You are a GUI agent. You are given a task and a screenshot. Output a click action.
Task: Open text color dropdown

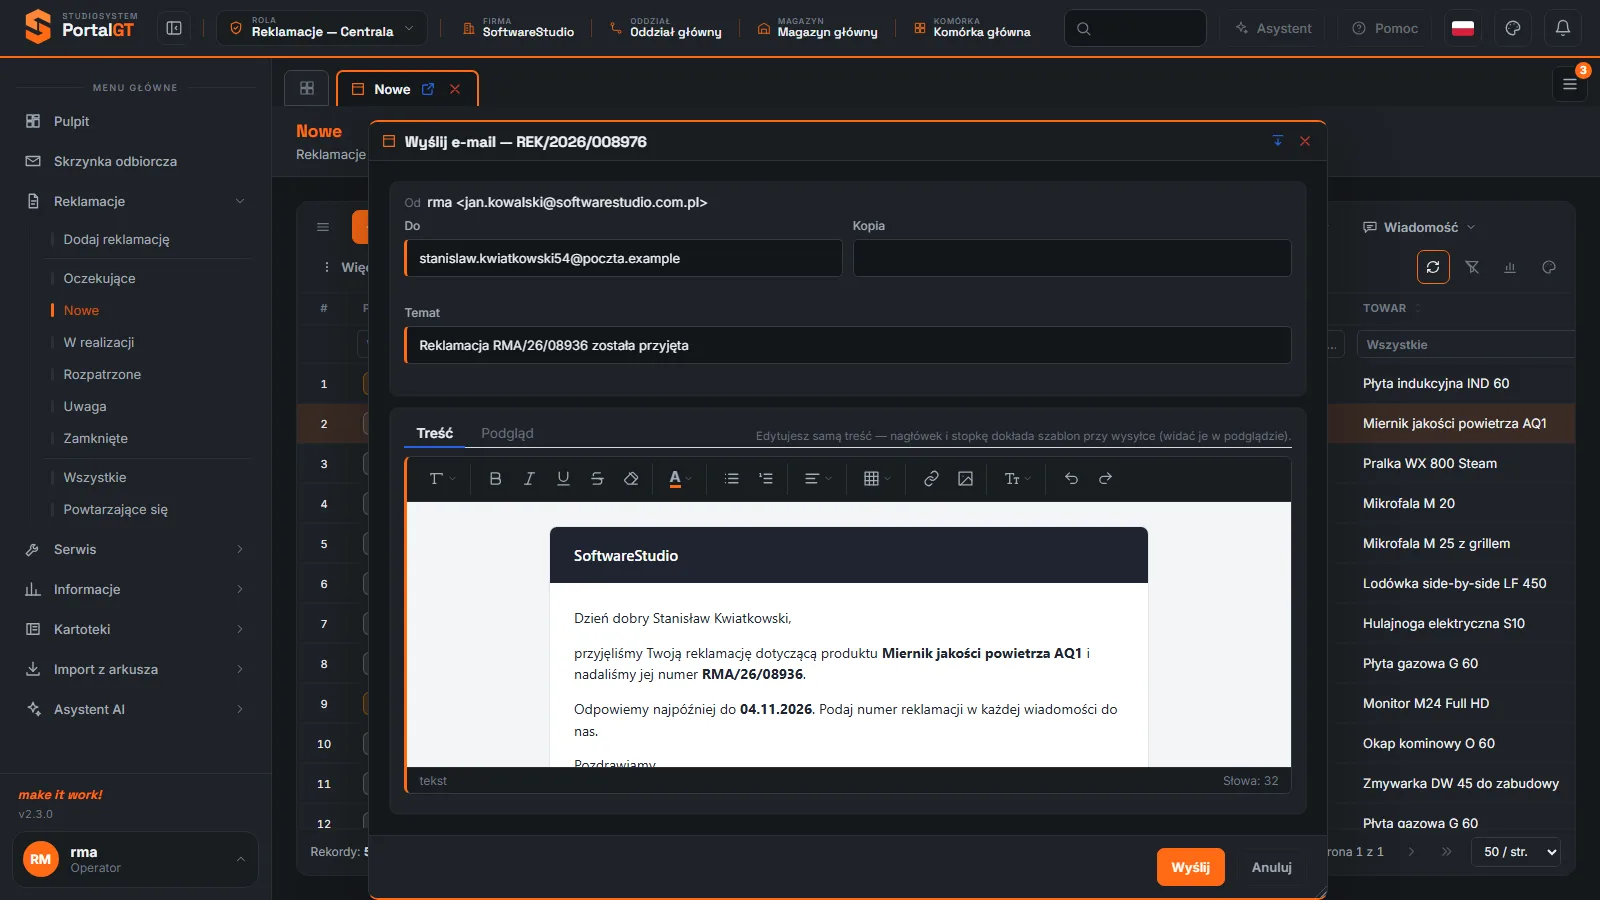[x=680, y=479]
